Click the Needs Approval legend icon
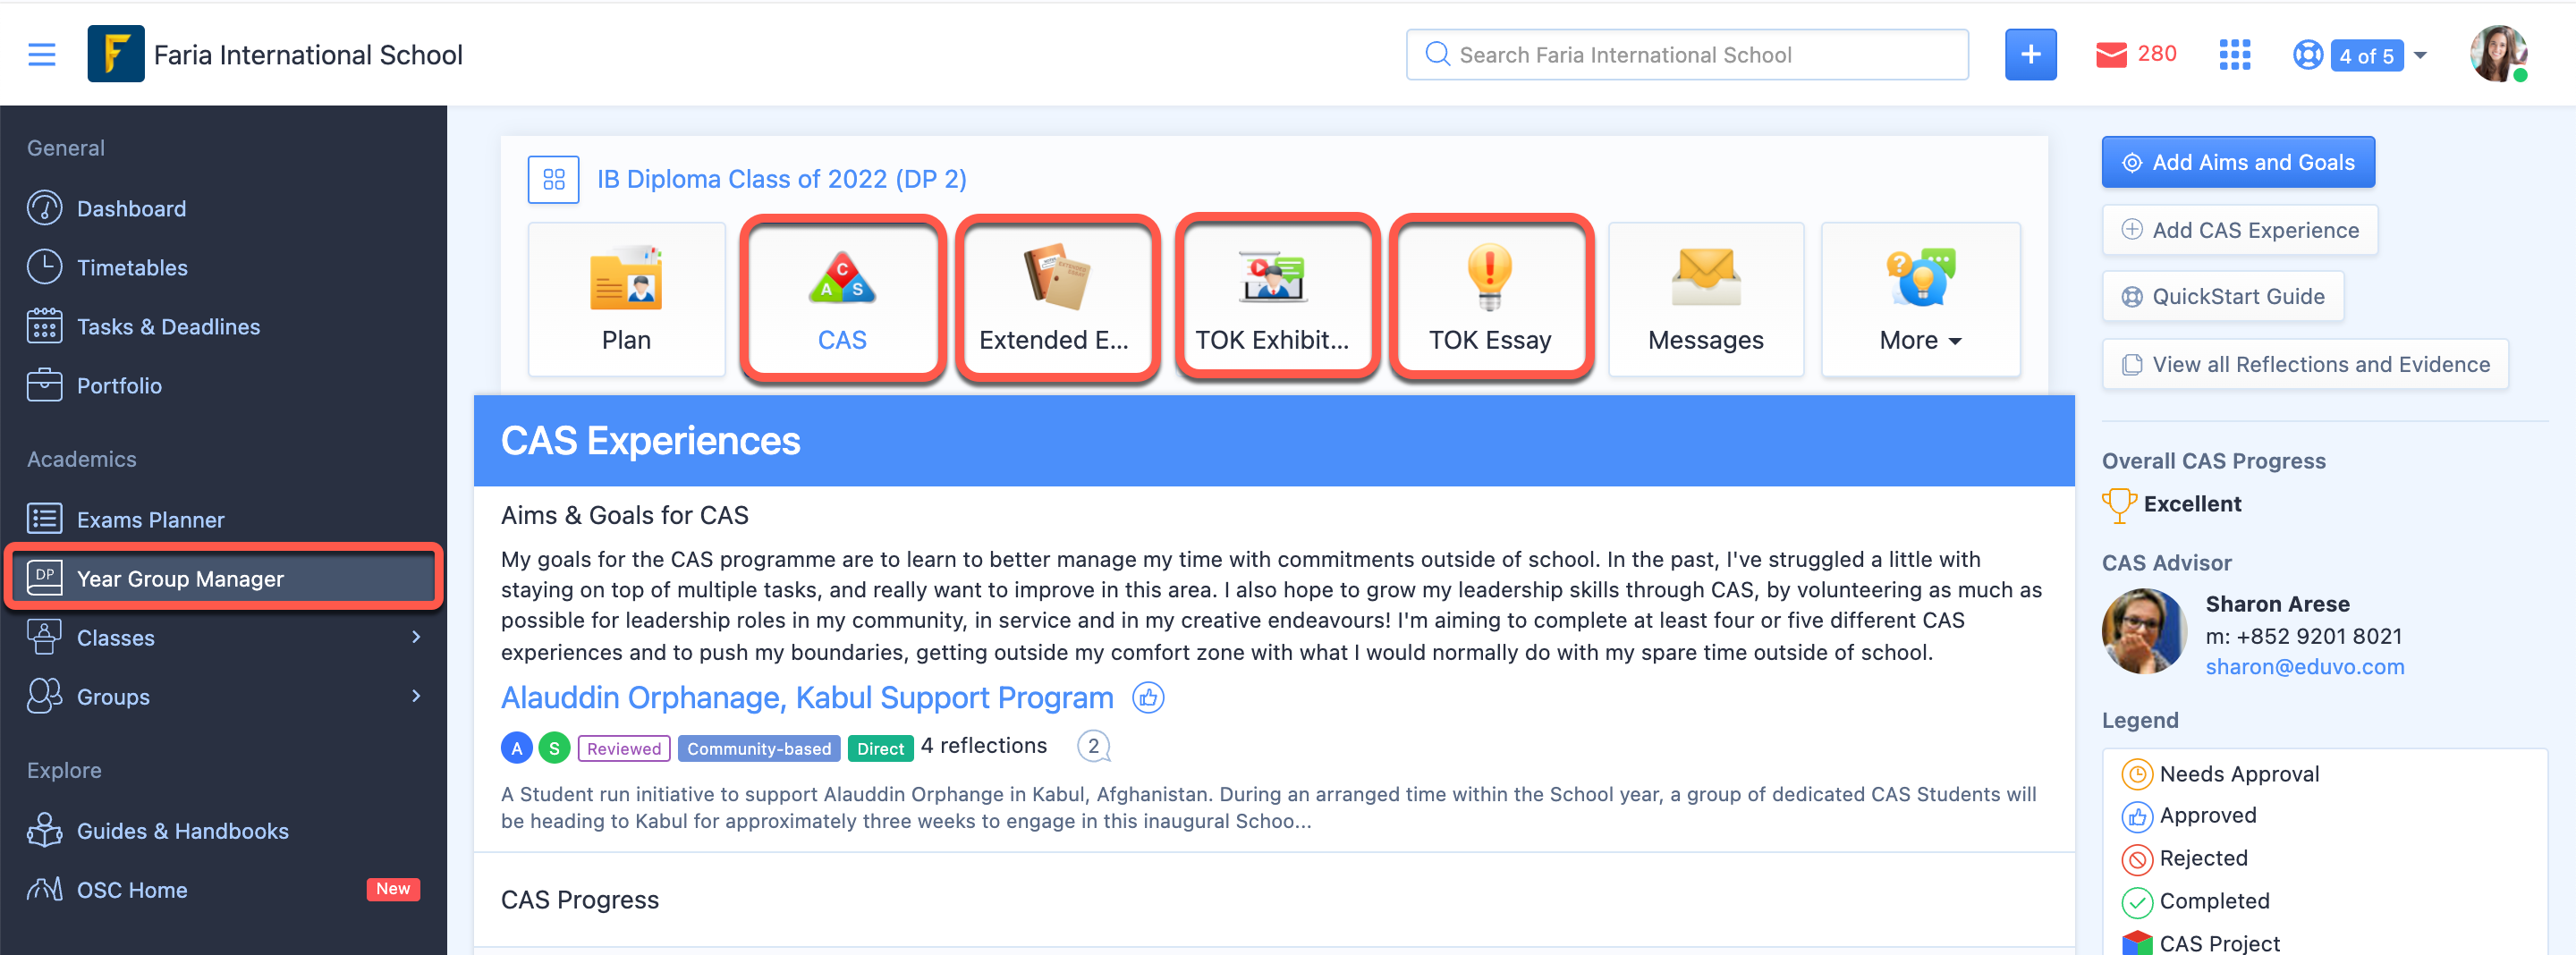 [2136, 774]
